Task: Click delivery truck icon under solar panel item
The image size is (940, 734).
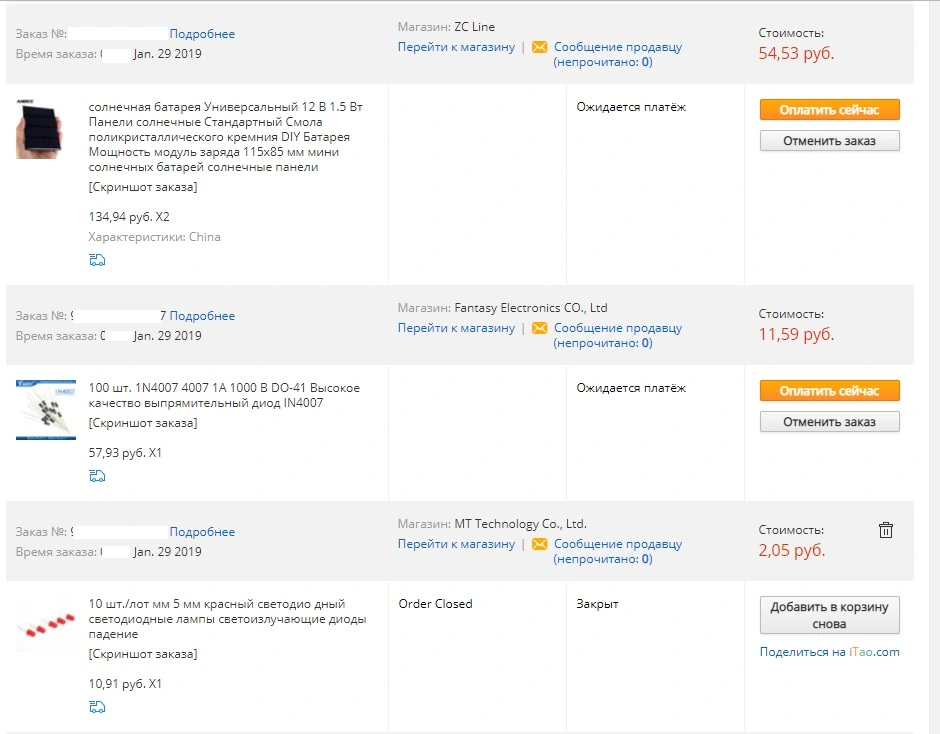Action: [97, 260]
